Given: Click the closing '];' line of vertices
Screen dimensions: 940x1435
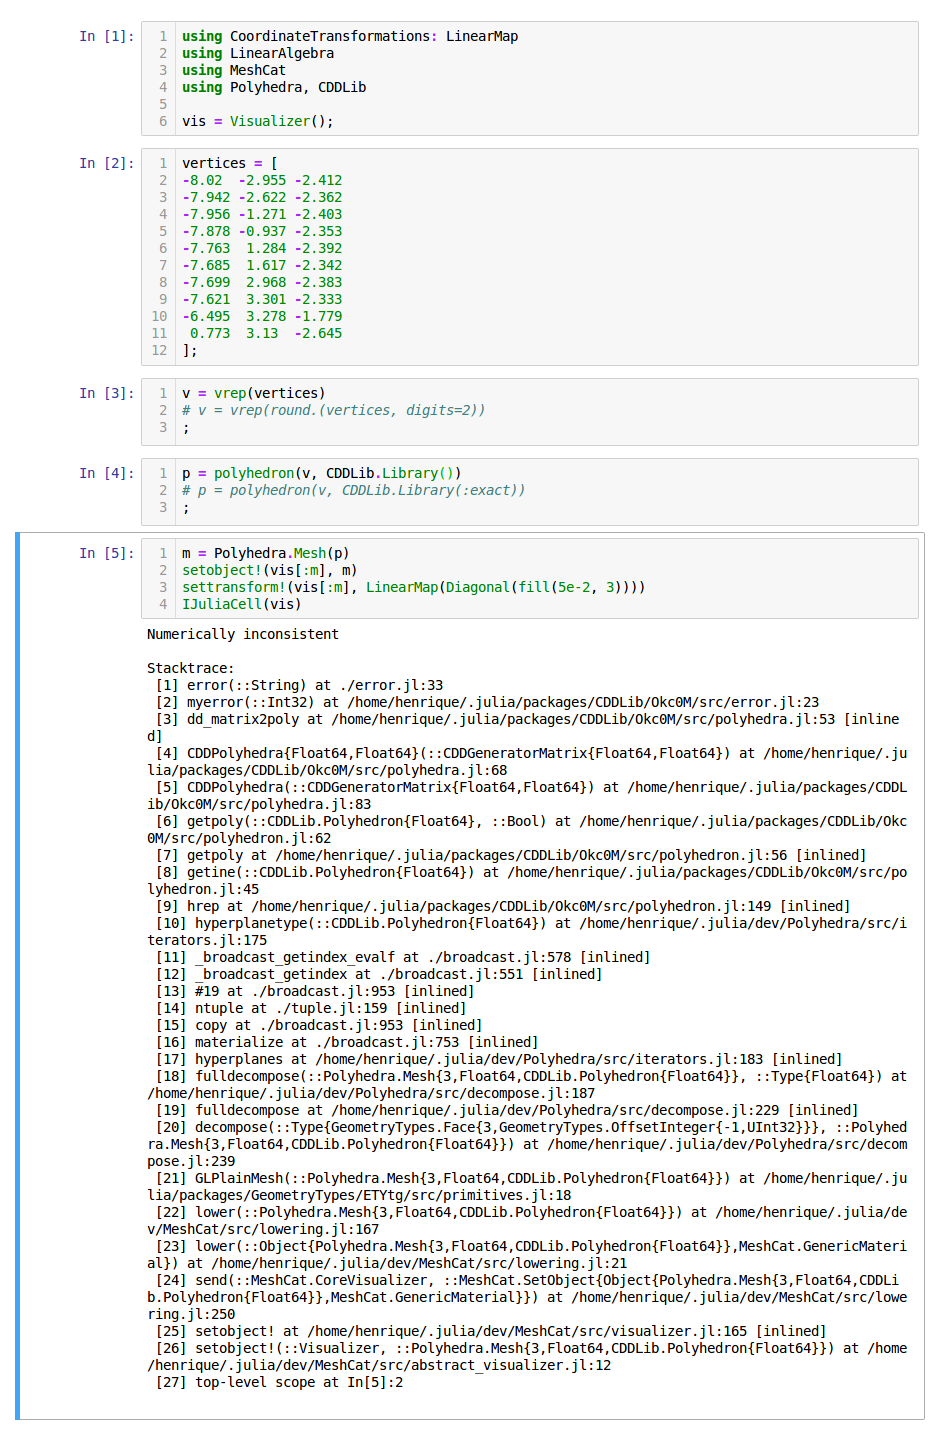Looking at the screenshot, I should [x=190, y=350].
